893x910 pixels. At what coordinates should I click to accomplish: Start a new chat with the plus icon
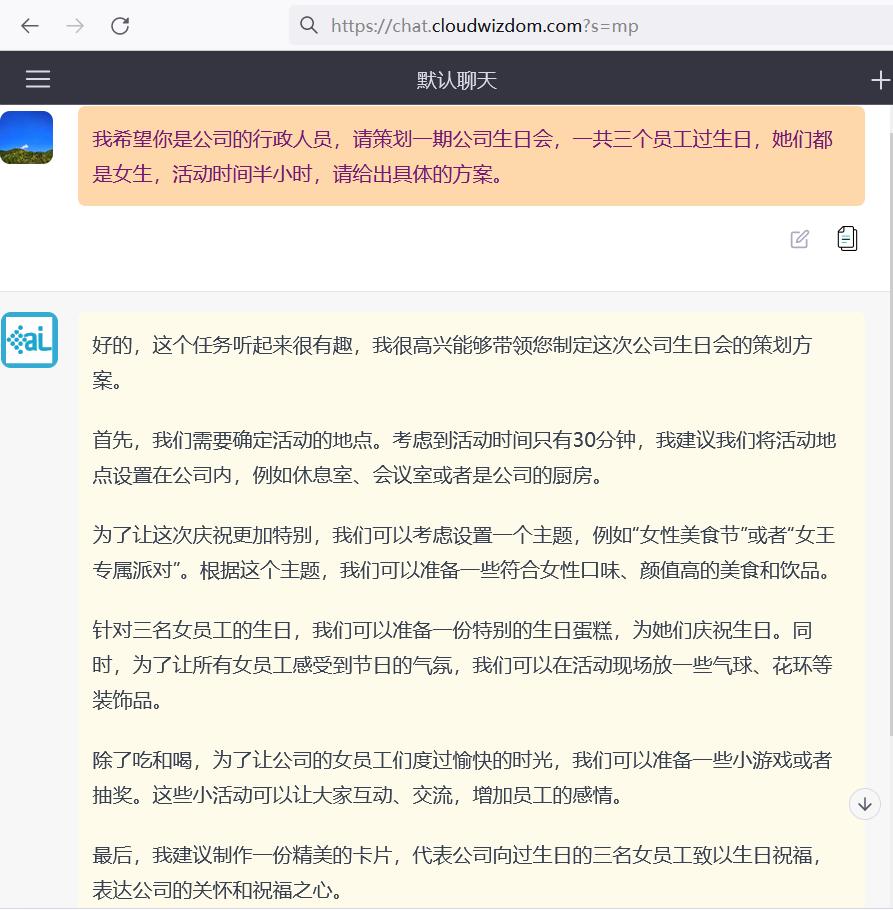(879, 78)
